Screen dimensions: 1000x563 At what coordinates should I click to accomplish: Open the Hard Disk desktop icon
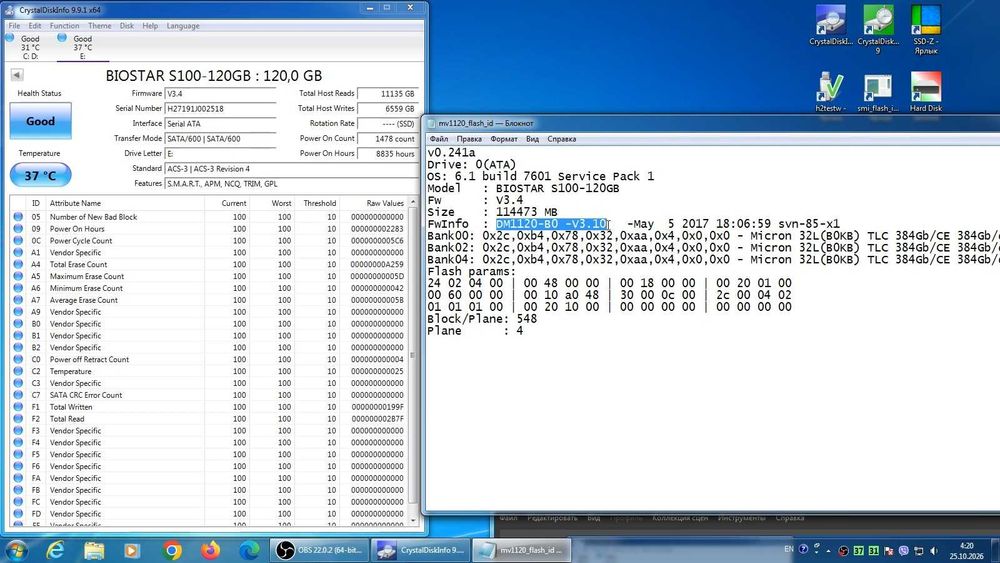click(925, 92)
